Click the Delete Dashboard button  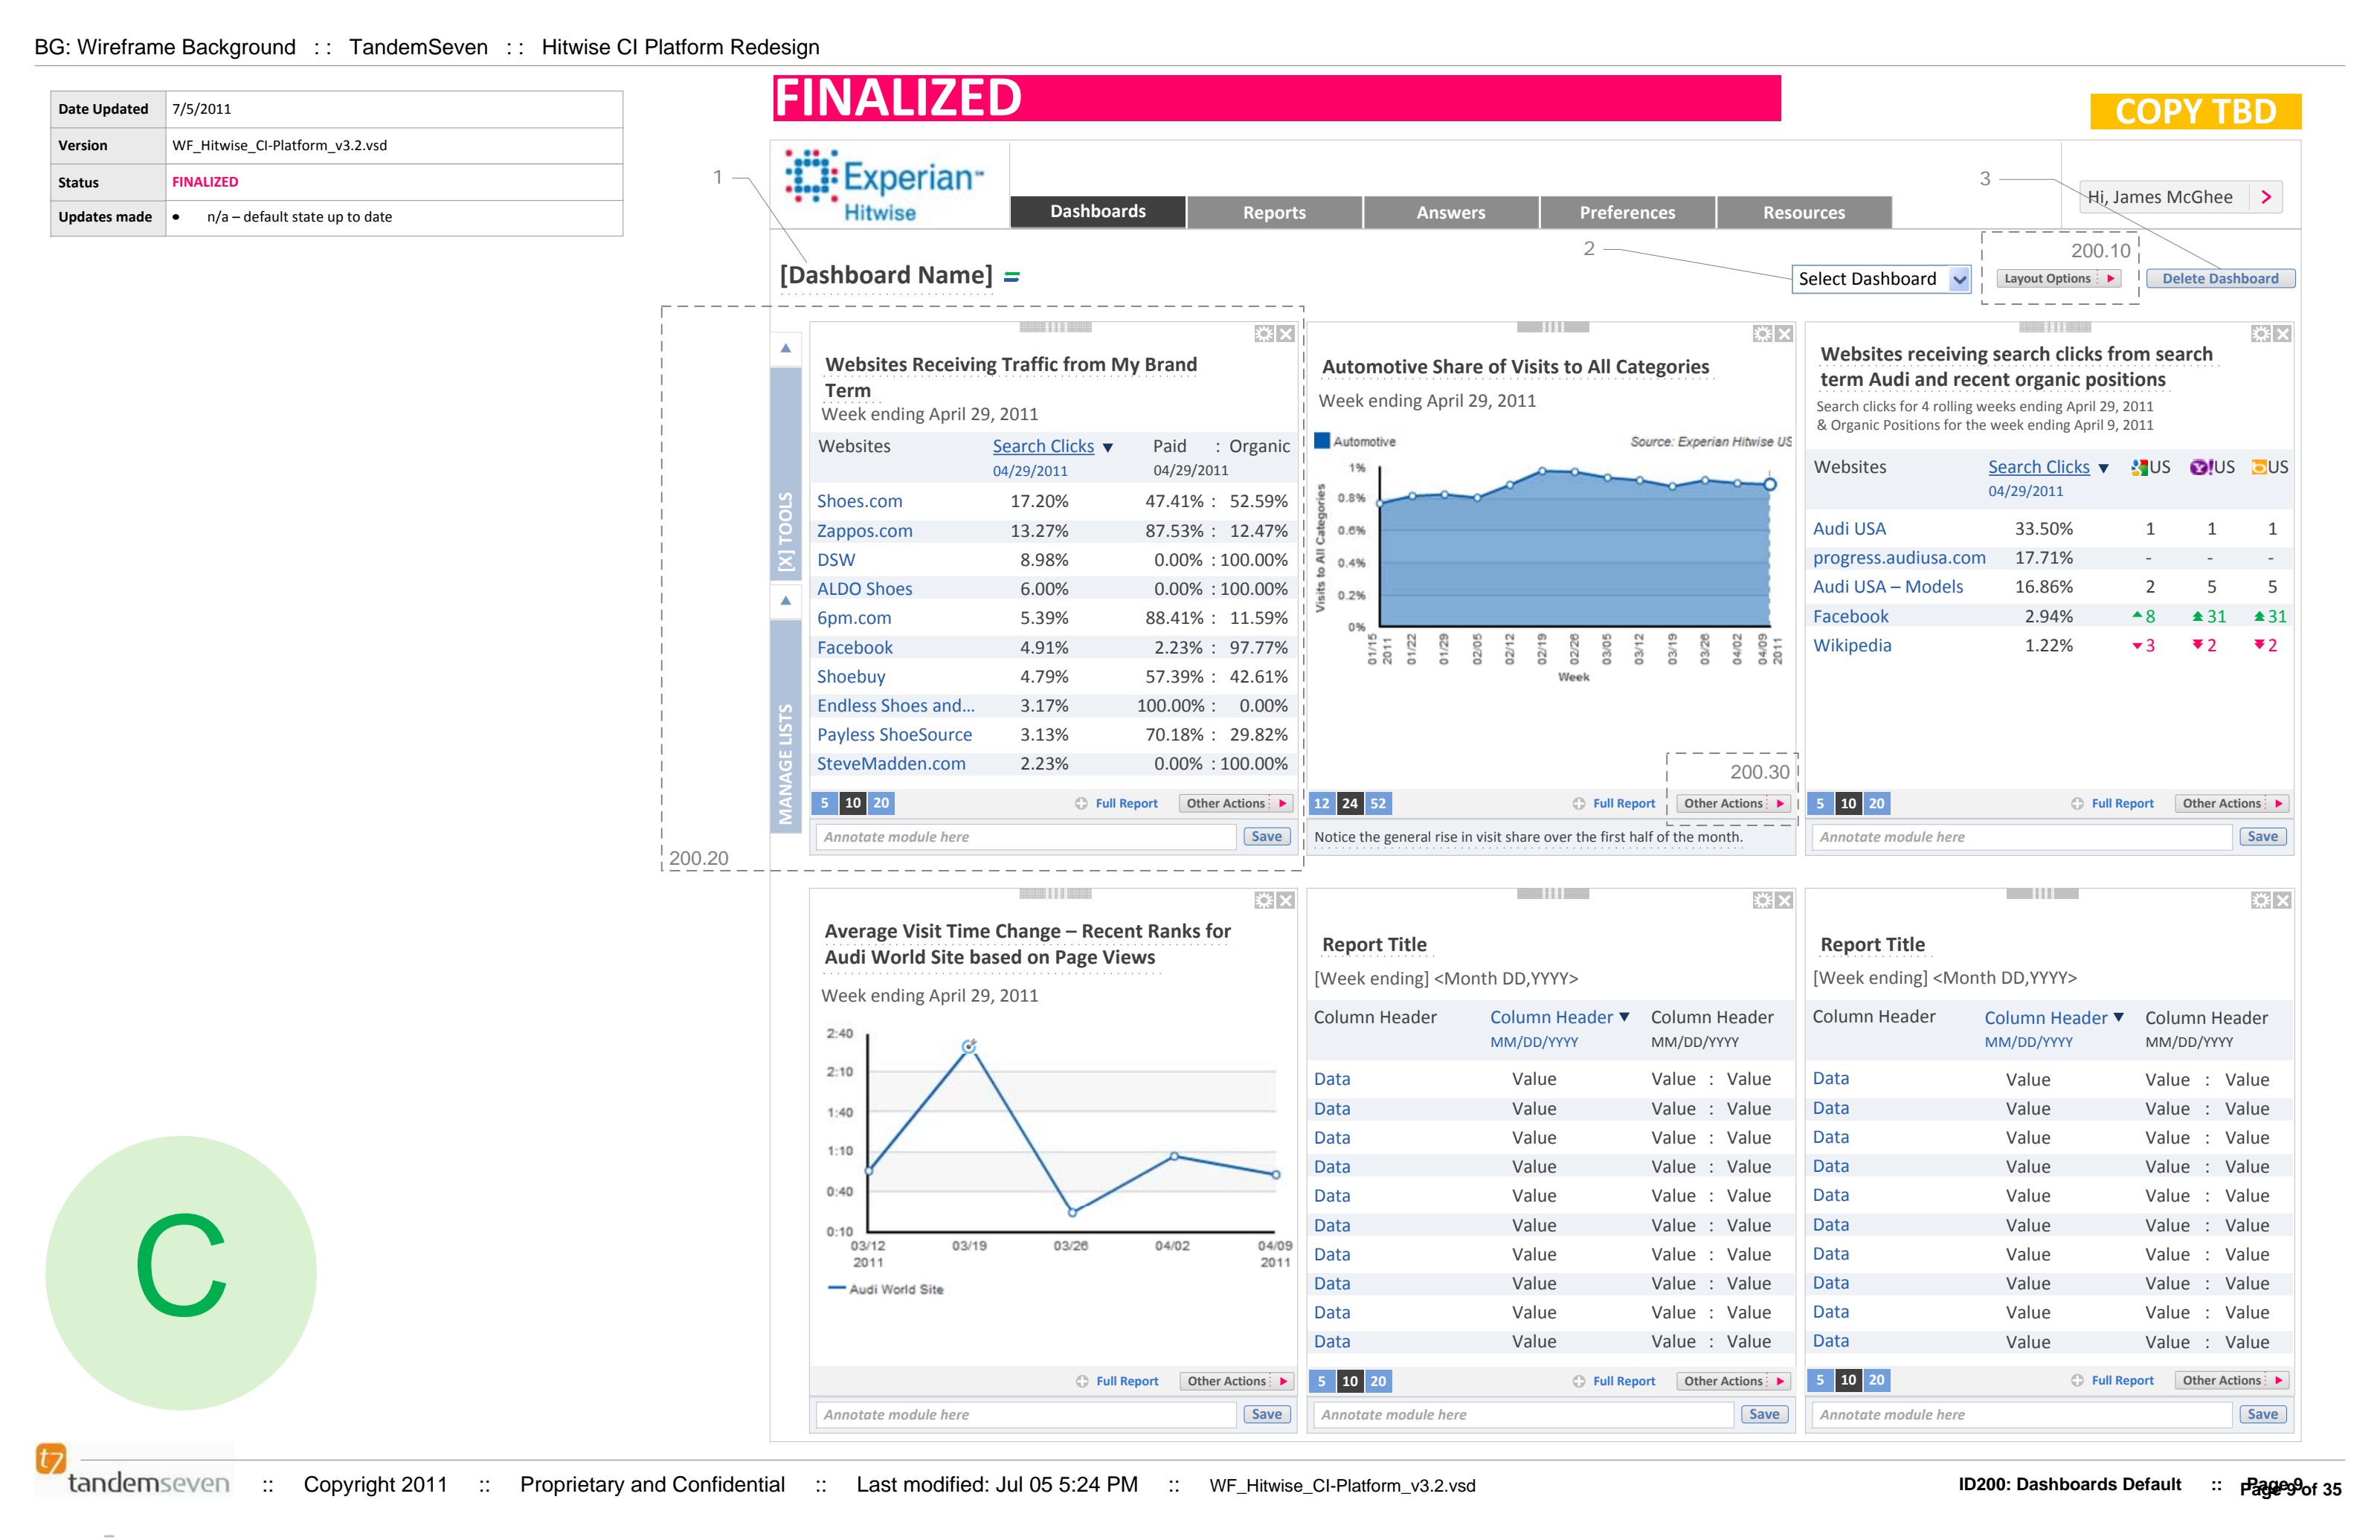point(2221,279)
